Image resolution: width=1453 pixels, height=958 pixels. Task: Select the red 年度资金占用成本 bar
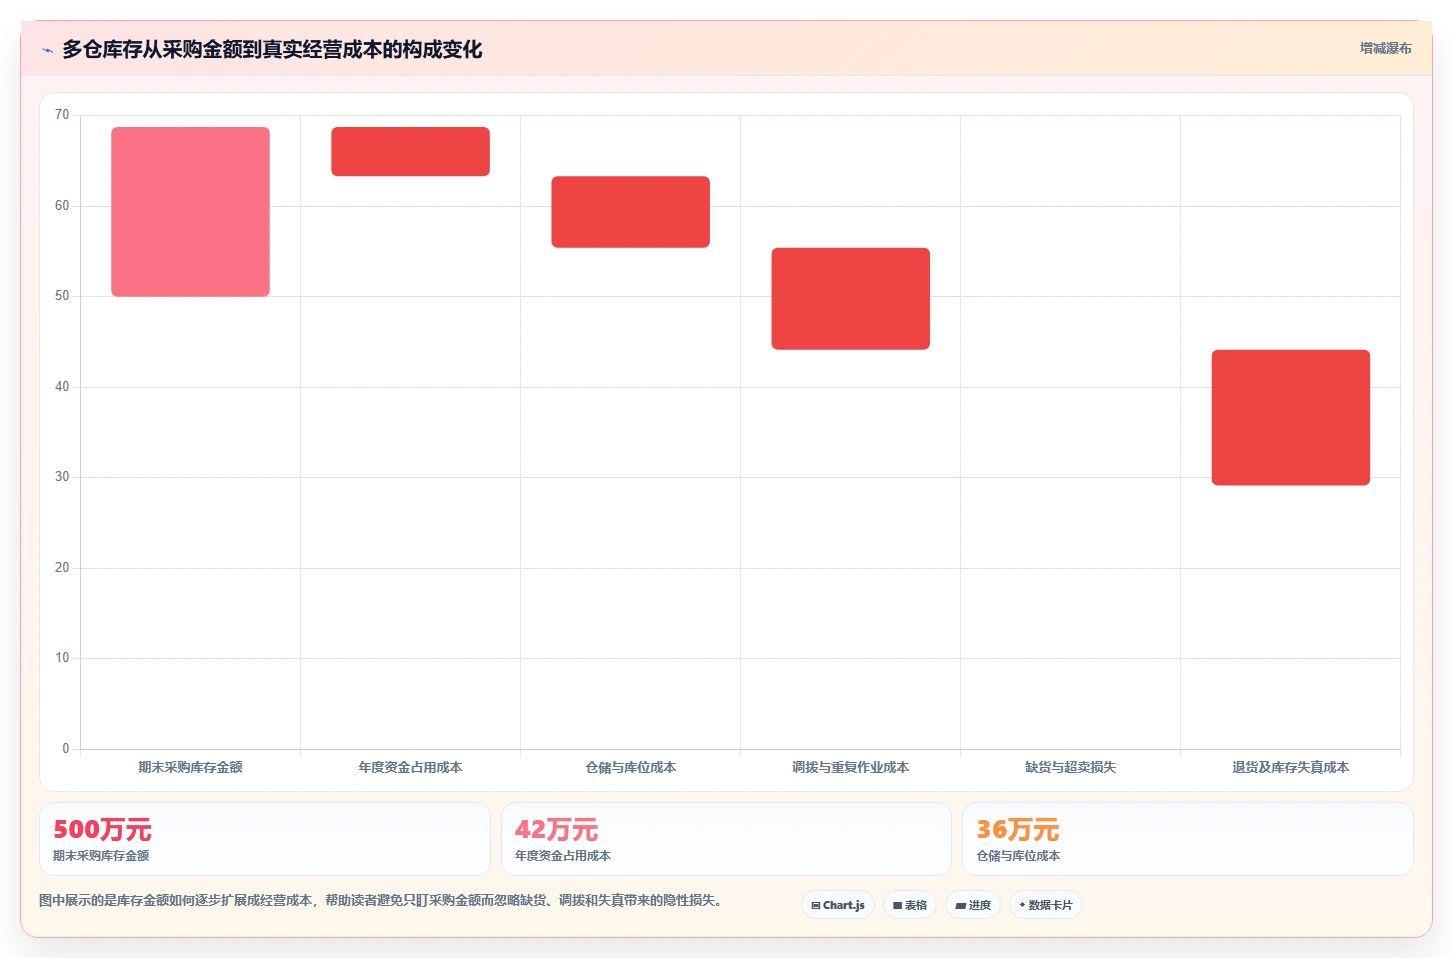coord(410,152)
